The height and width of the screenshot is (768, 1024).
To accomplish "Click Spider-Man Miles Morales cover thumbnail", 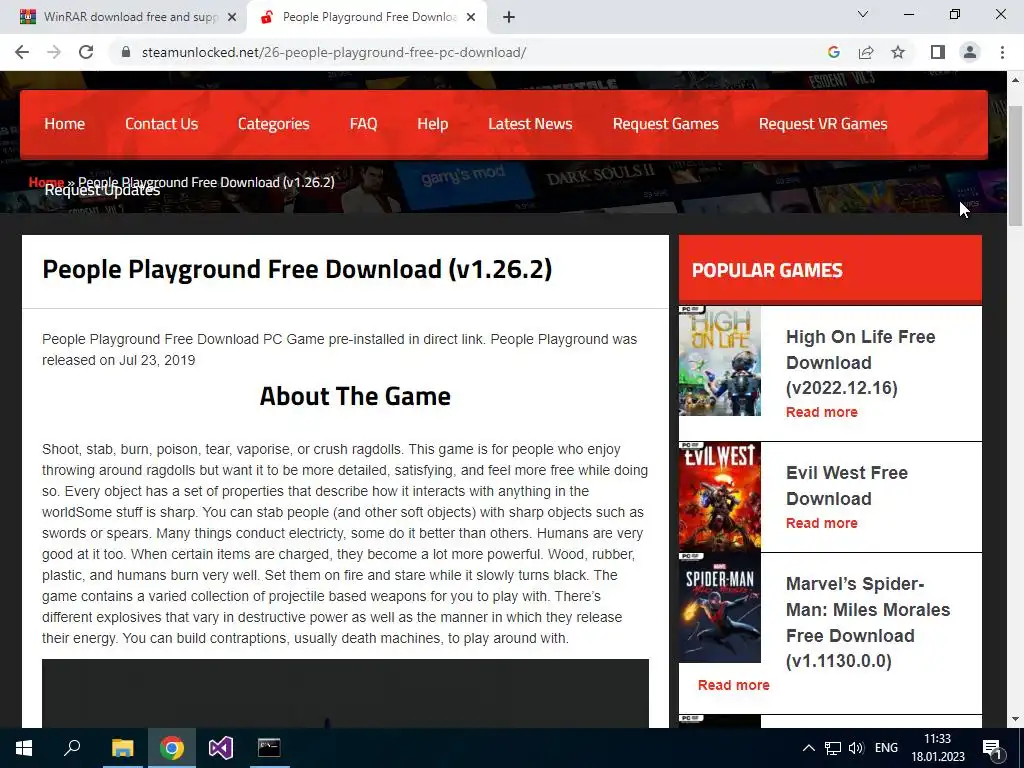I will coord(720,608).
